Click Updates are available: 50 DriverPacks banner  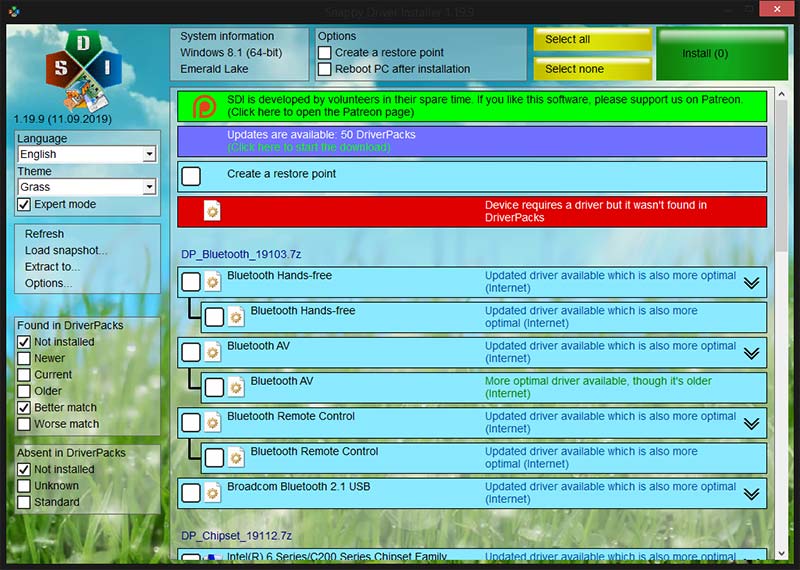pyautogui.click(x=472, y=141)
